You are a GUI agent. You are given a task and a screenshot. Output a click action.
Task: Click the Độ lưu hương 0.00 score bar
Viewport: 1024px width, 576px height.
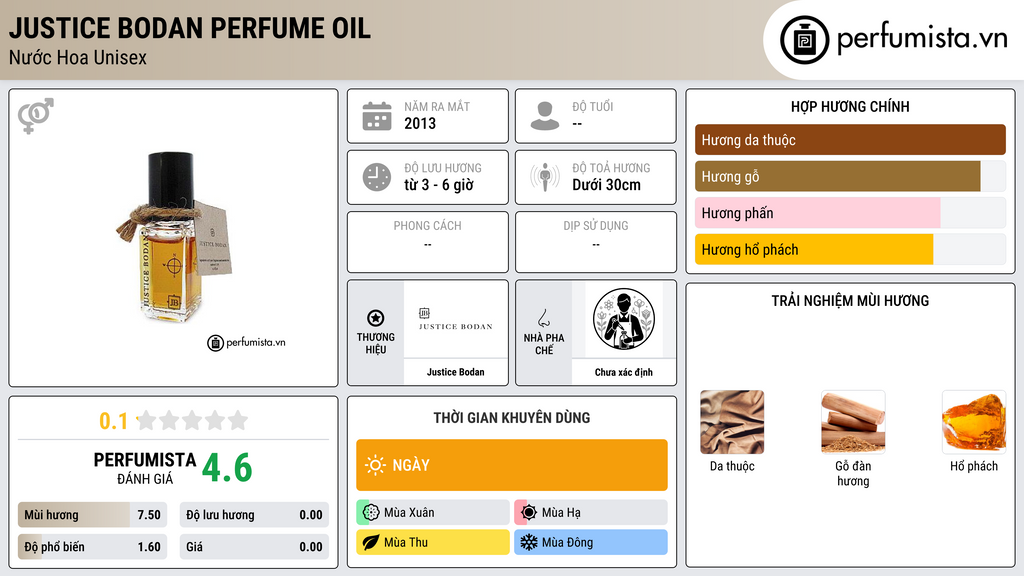254,515
